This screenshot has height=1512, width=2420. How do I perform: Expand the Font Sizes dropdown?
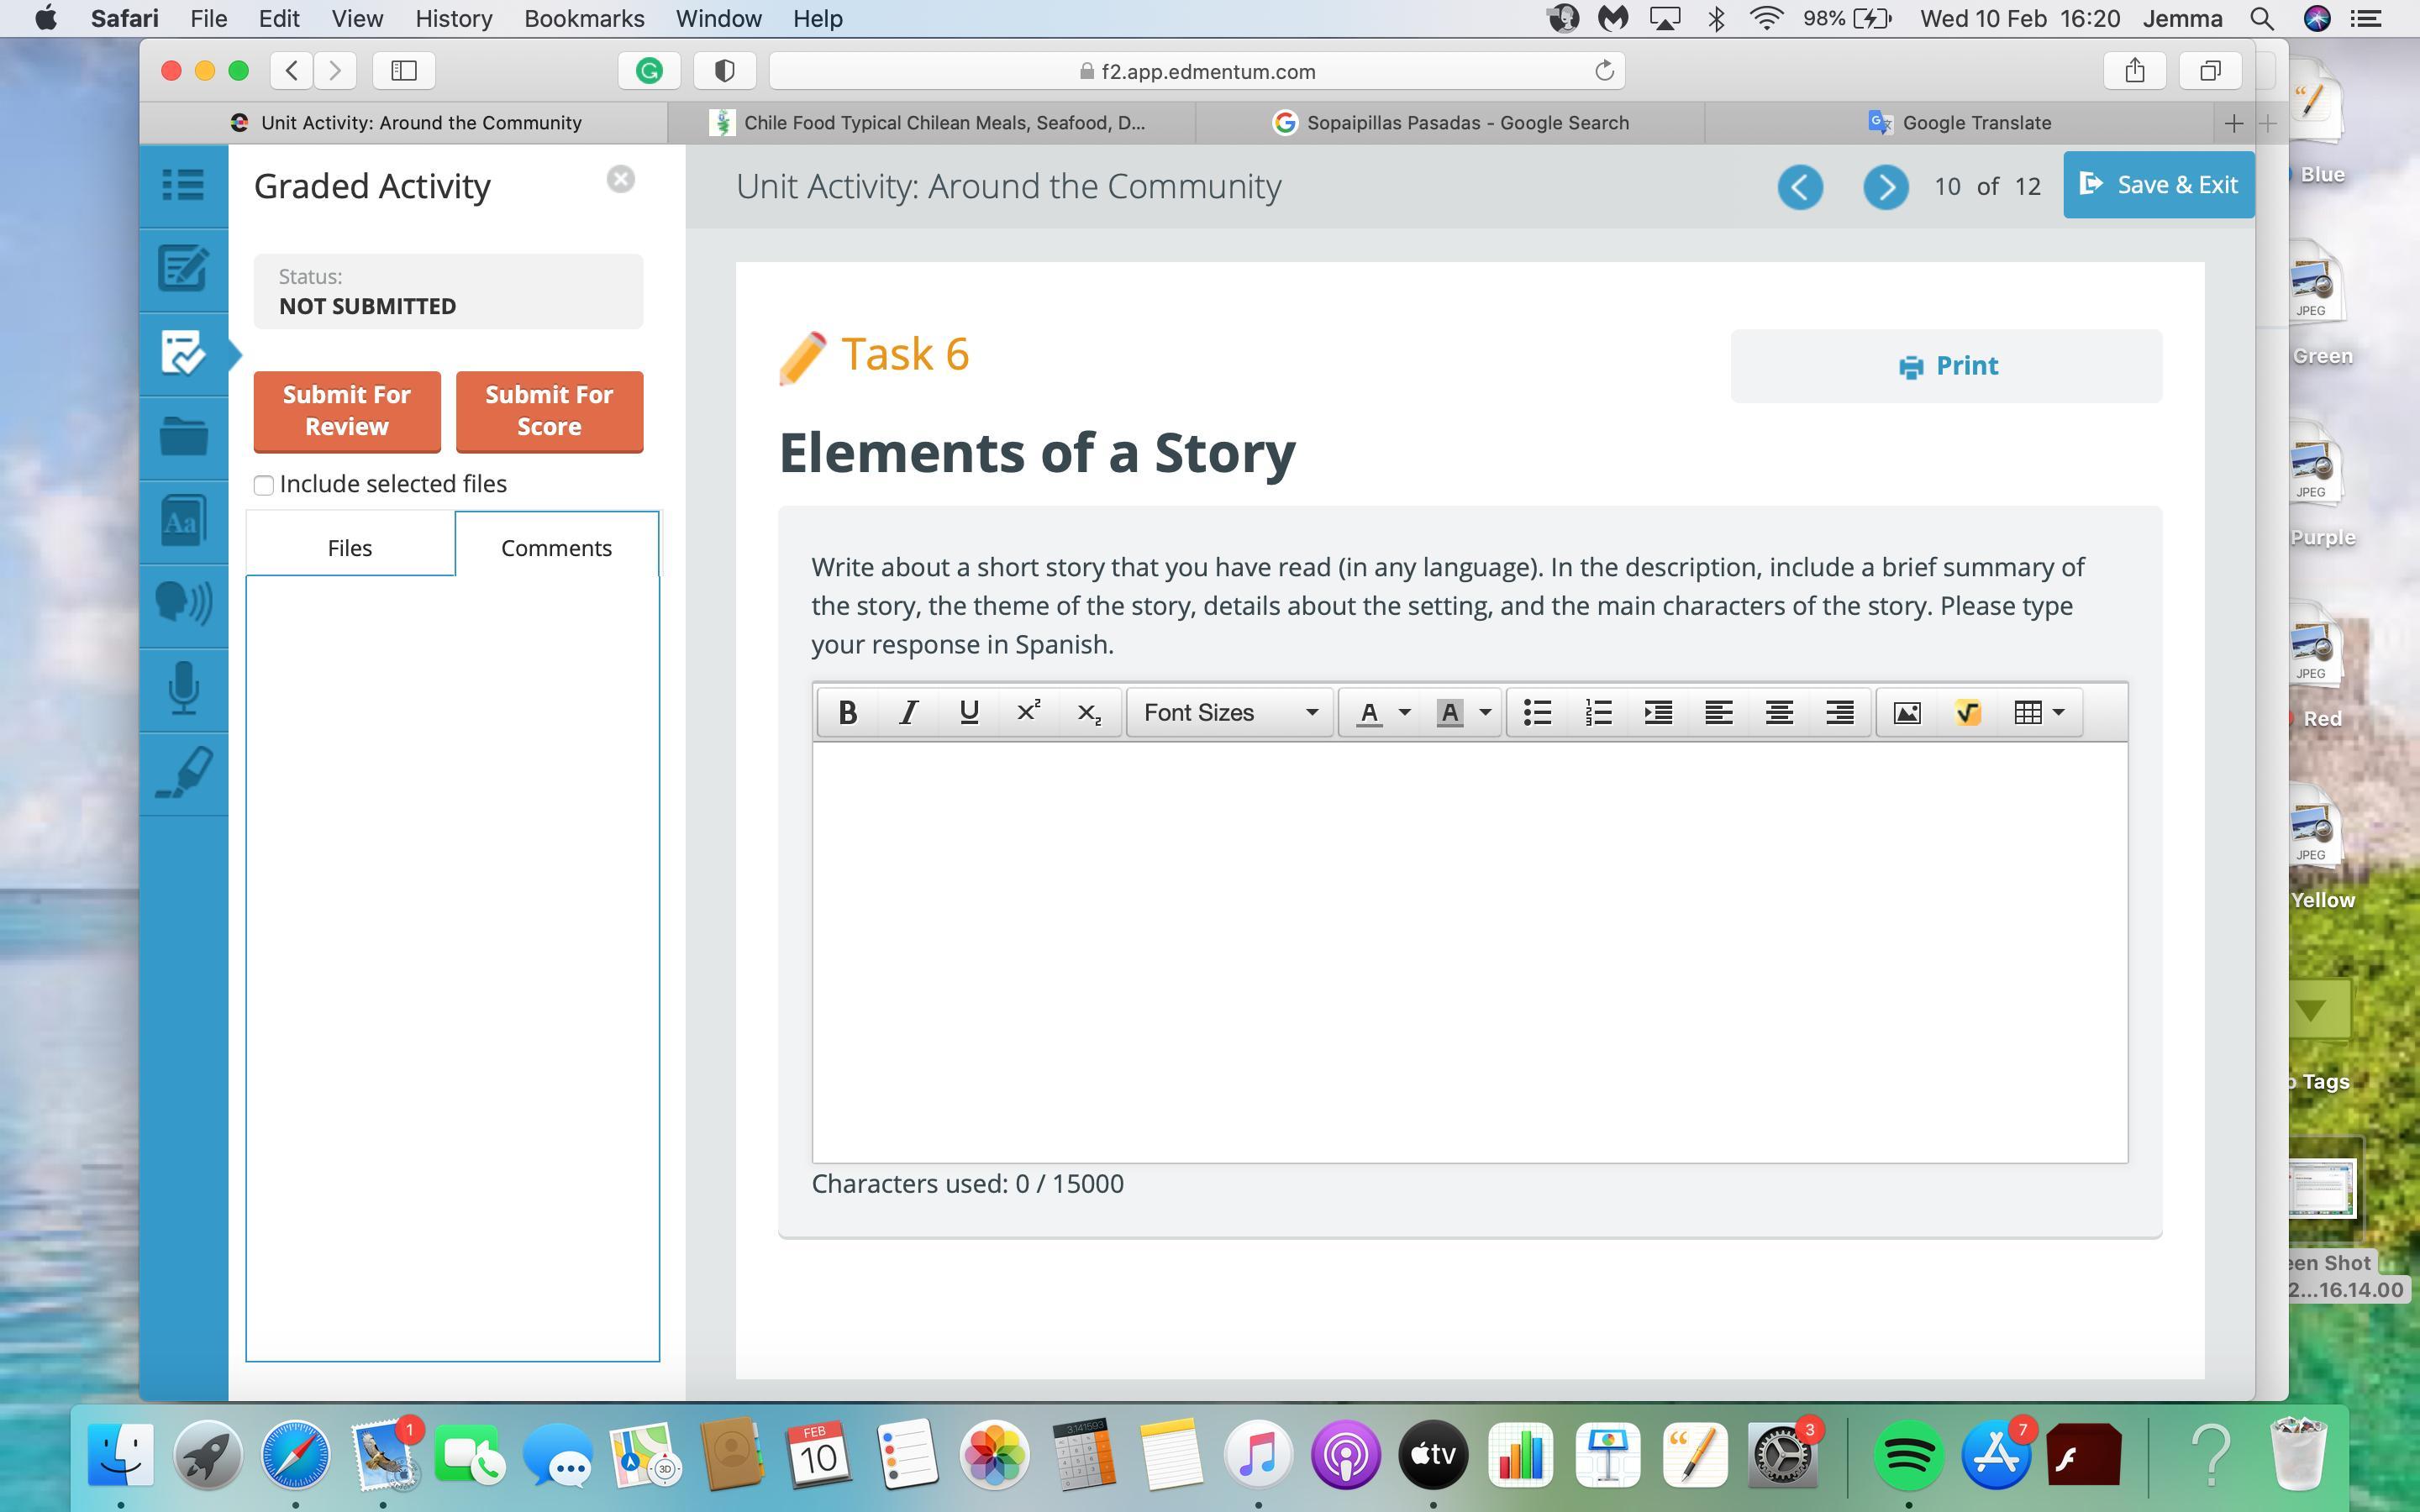tap(1230, 713)
